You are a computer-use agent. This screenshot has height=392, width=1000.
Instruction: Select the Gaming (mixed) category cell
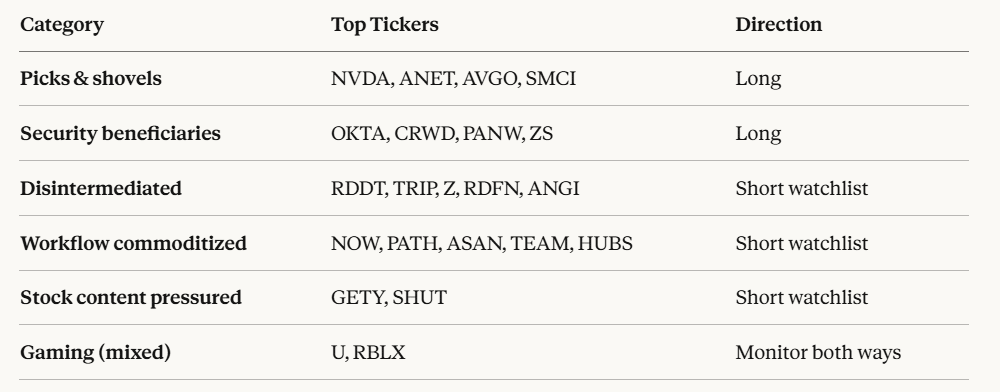[x=96, y=352]
